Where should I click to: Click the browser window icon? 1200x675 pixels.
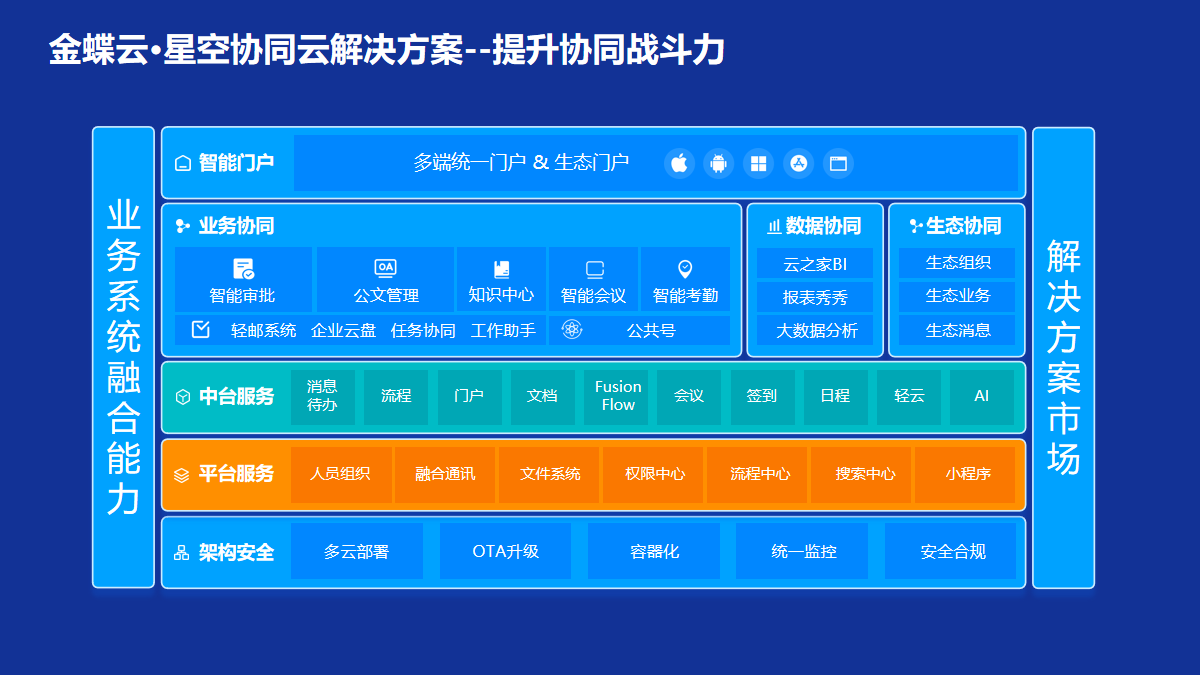pos(838,163)
